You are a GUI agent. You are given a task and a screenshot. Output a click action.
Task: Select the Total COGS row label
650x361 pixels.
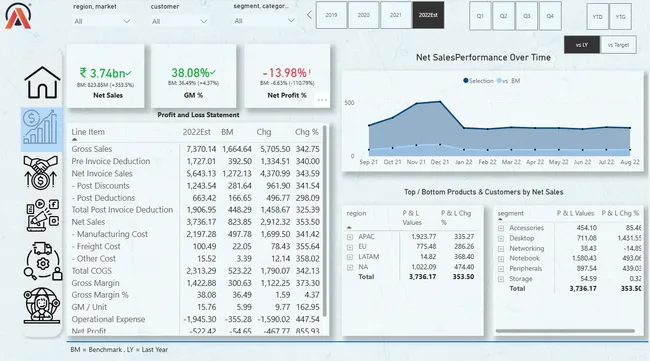click(92, 271)
